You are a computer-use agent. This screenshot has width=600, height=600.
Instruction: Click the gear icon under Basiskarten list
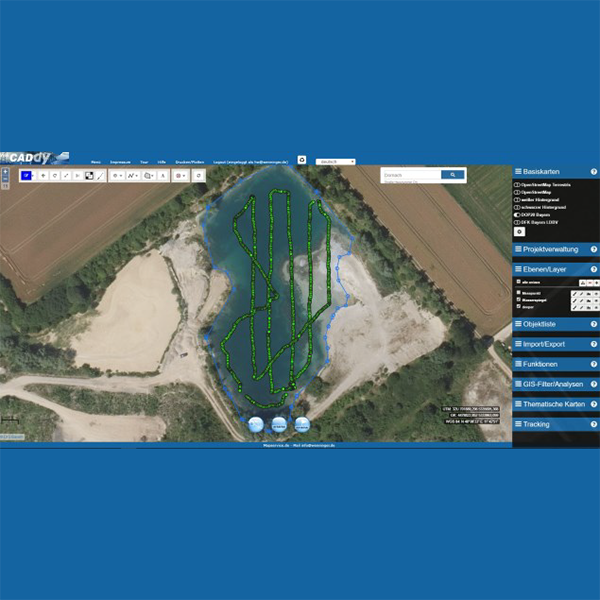pyautogui.click(x=519, y=231)
